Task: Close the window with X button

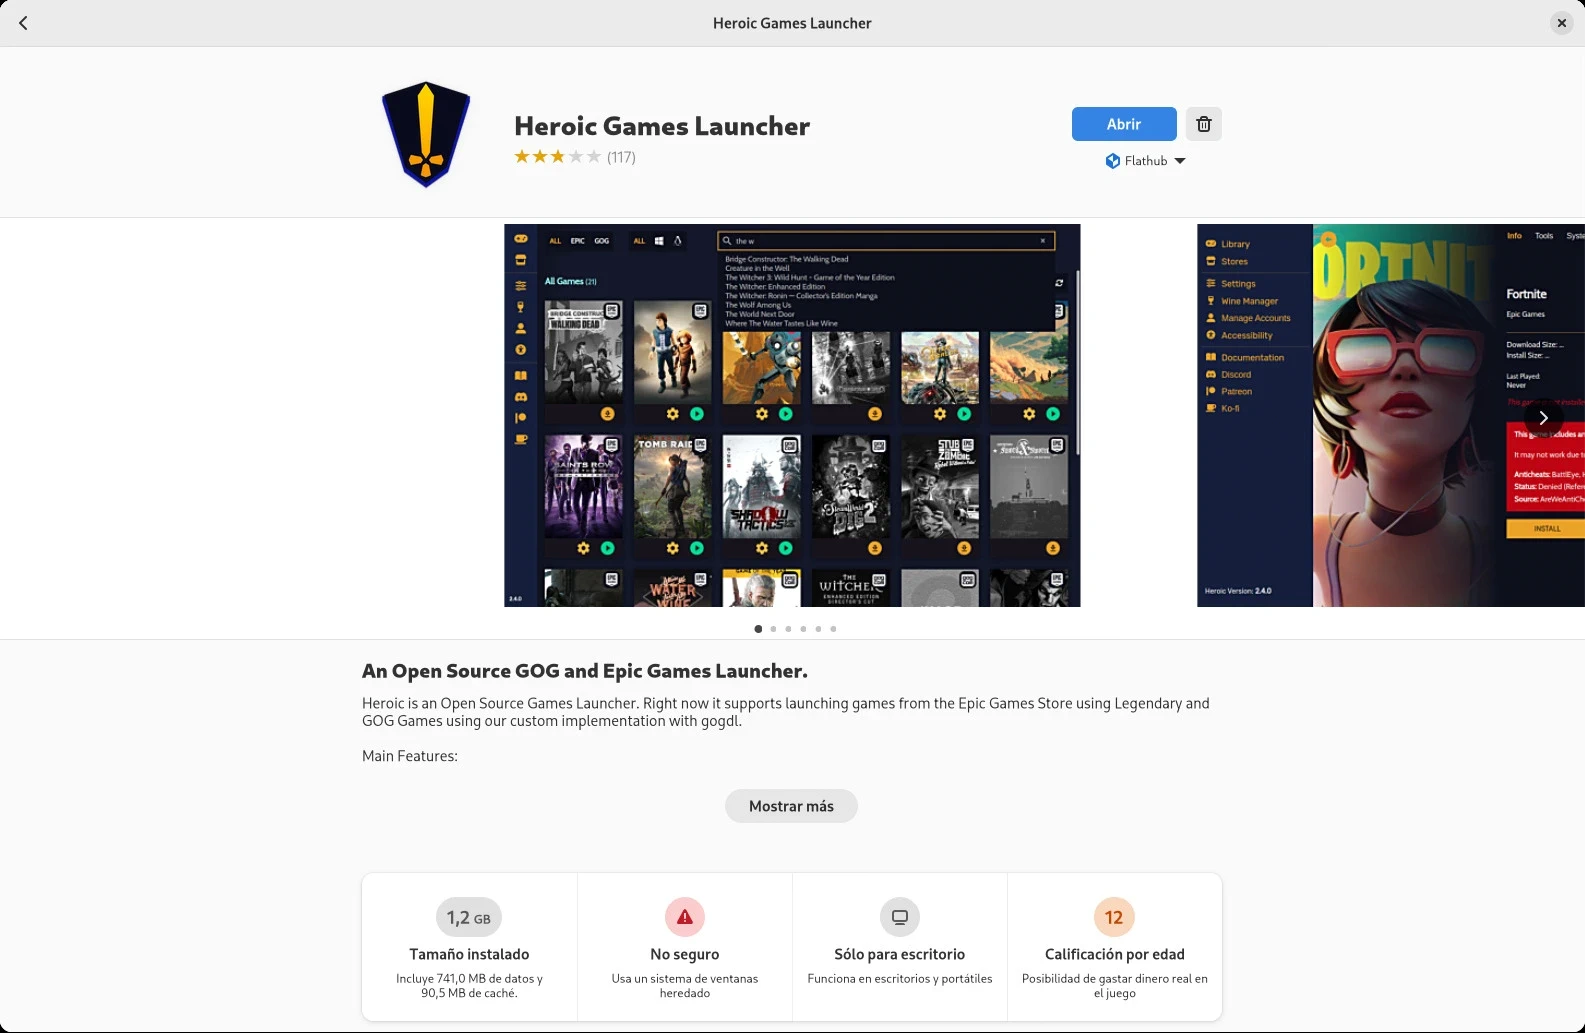Action: coord(1561,23)
